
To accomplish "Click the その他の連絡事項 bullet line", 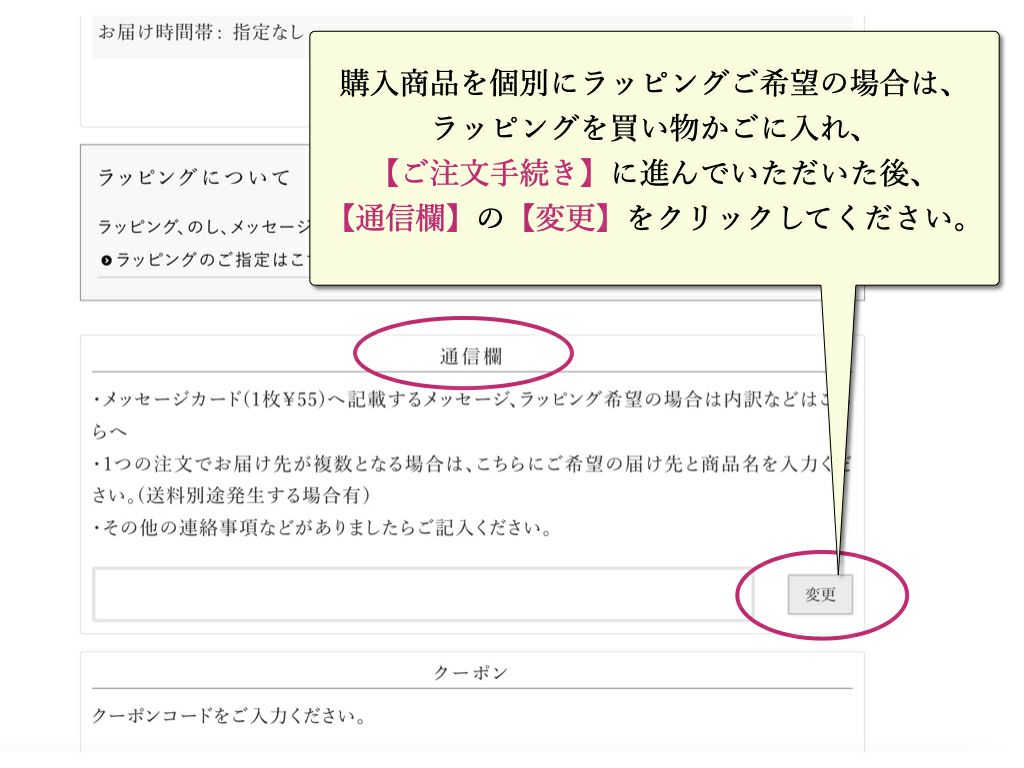I will point(322,527).
